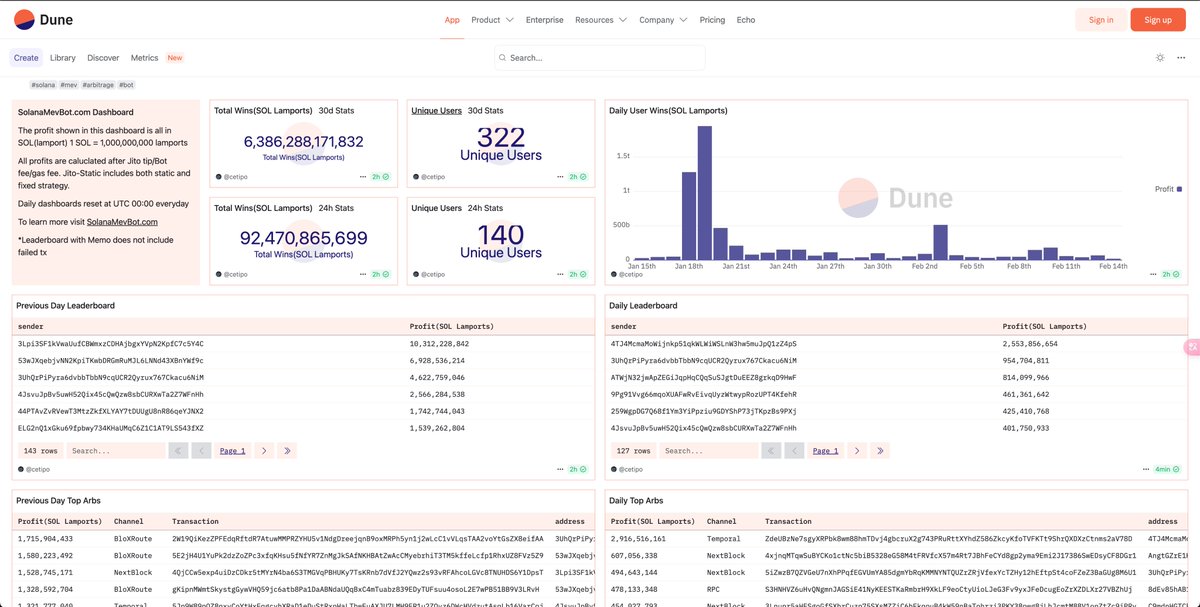Open the translate widget on the right edge
This screenshot has width=1200, height=607.
pyautogui.click(x=1192, y=346)
